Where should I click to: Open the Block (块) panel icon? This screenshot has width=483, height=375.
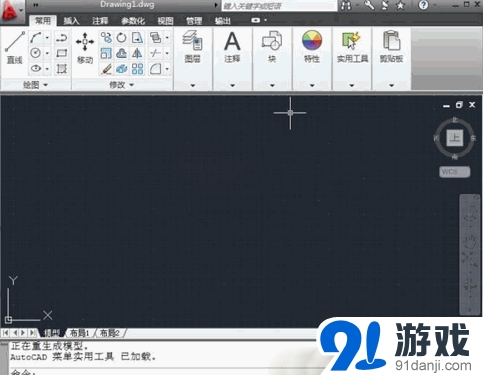[x=272, y=47]
